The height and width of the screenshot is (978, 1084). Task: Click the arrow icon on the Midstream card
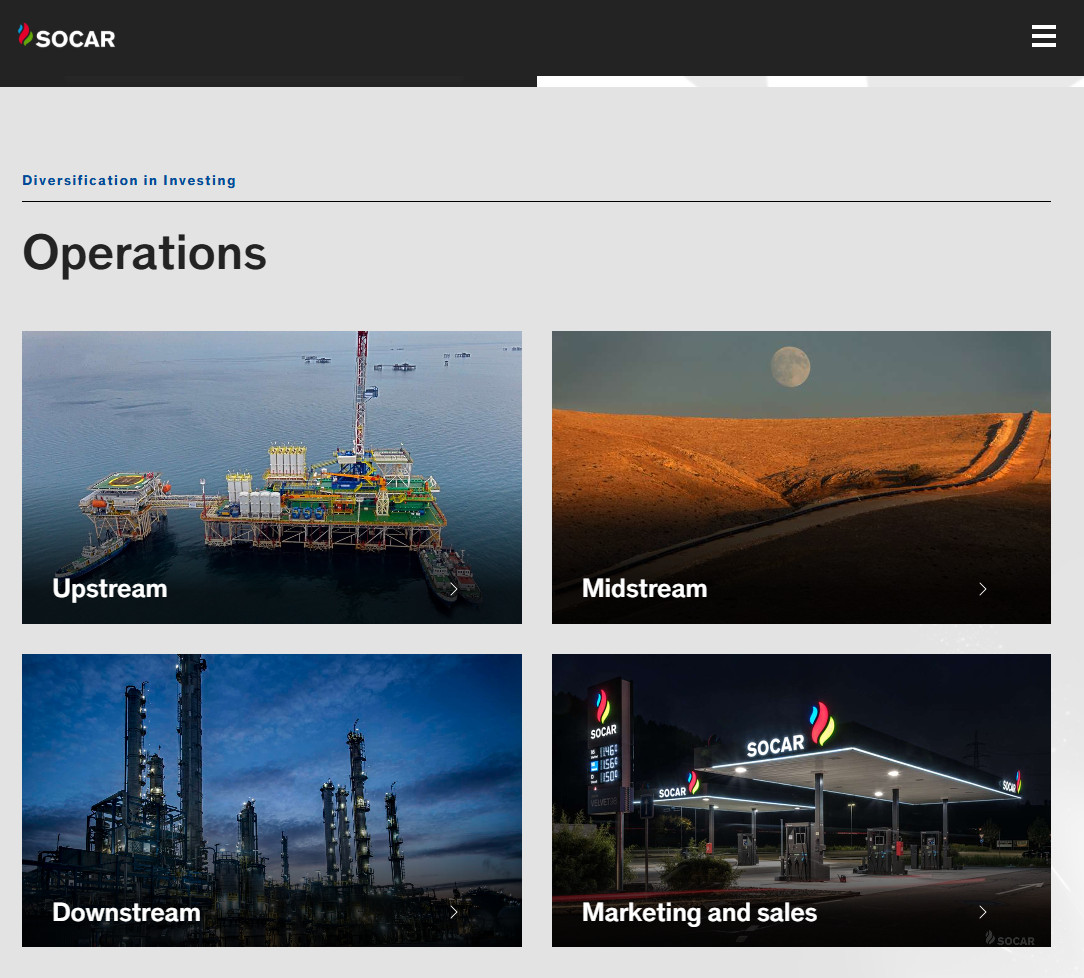pos(982,589)
